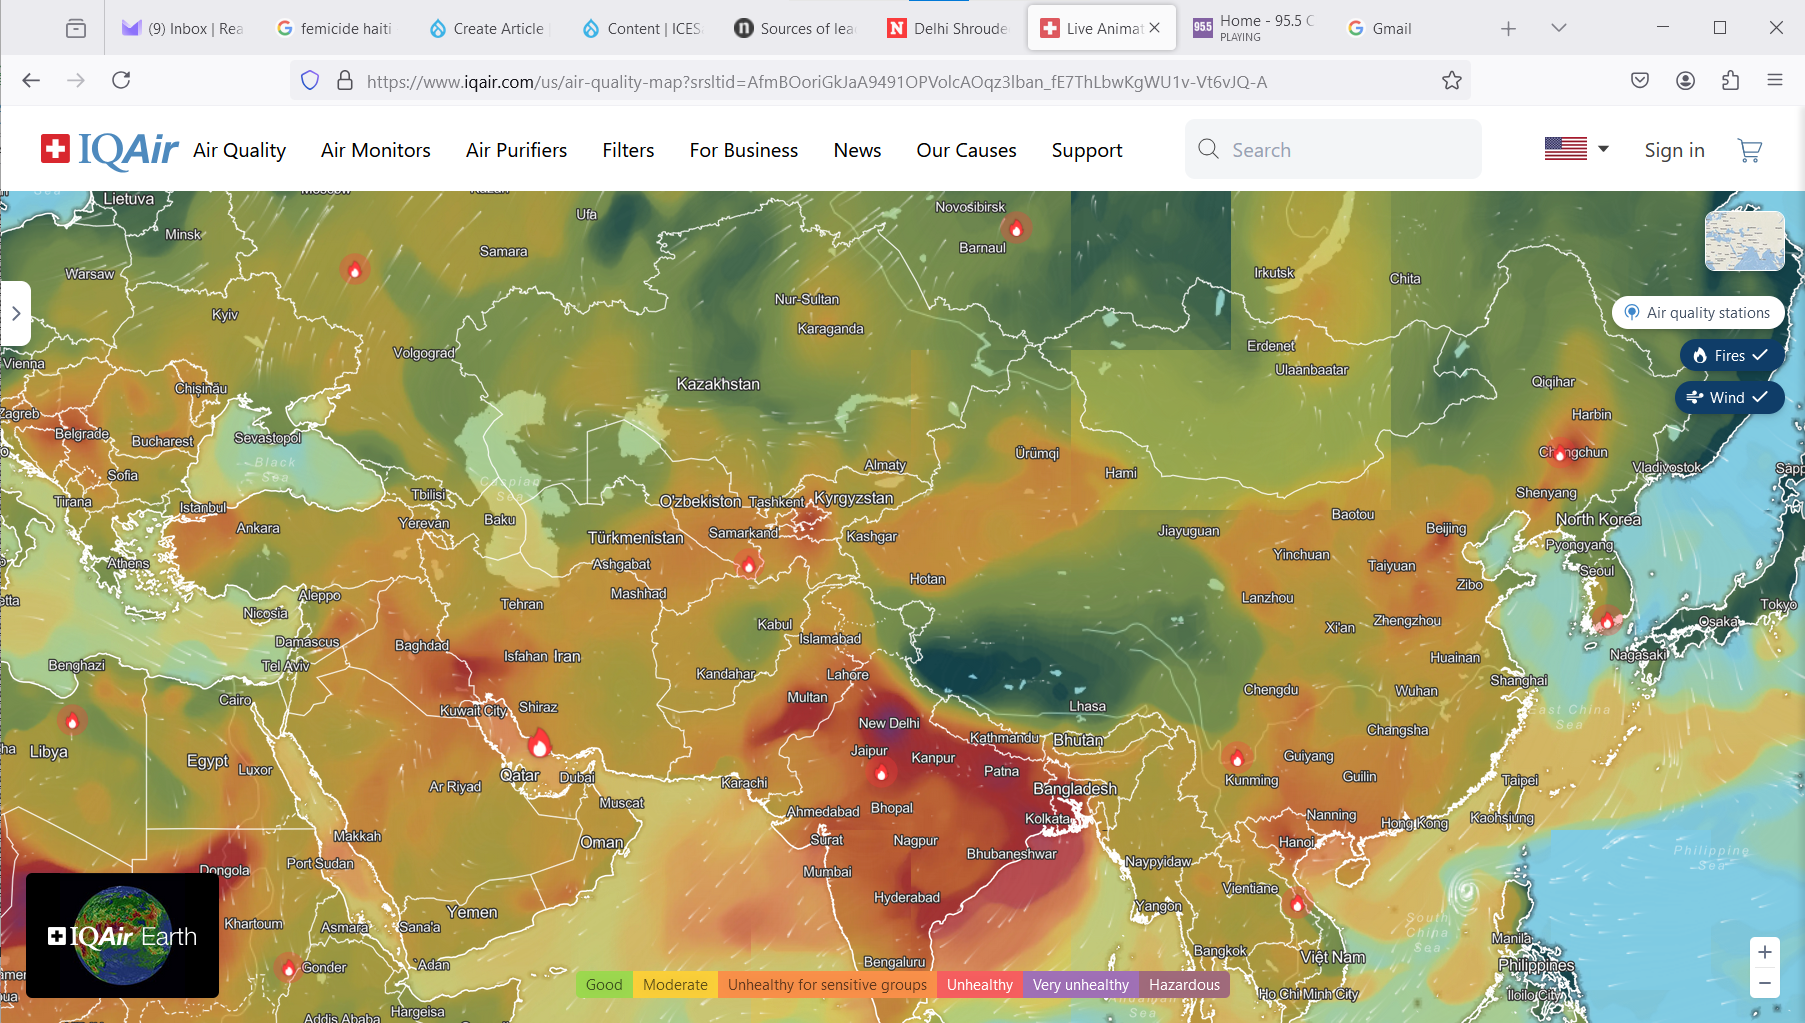Click the Sign in link
The image size is (1805, 1023).
pos(1674,150)
